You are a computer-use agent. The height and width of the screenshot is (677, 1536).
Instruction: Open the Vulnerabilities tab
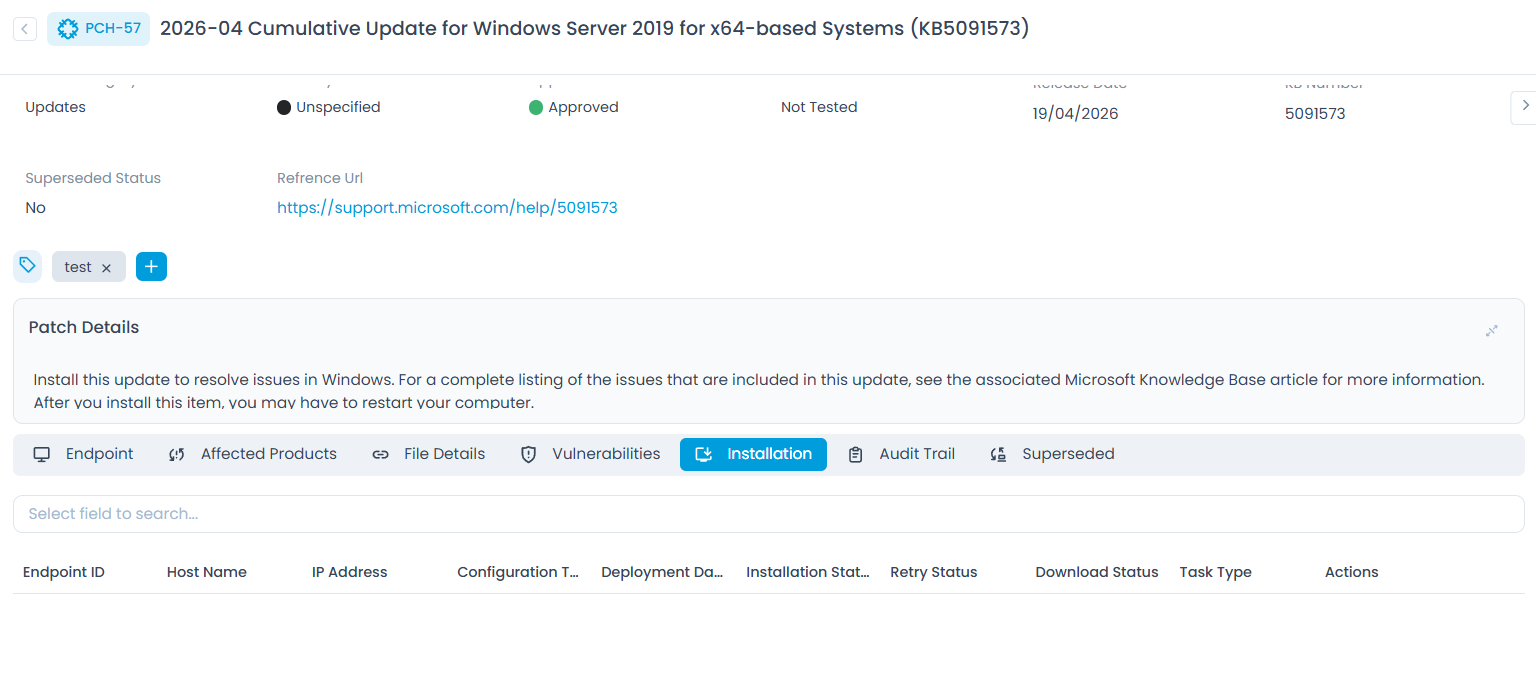point(591,454)
